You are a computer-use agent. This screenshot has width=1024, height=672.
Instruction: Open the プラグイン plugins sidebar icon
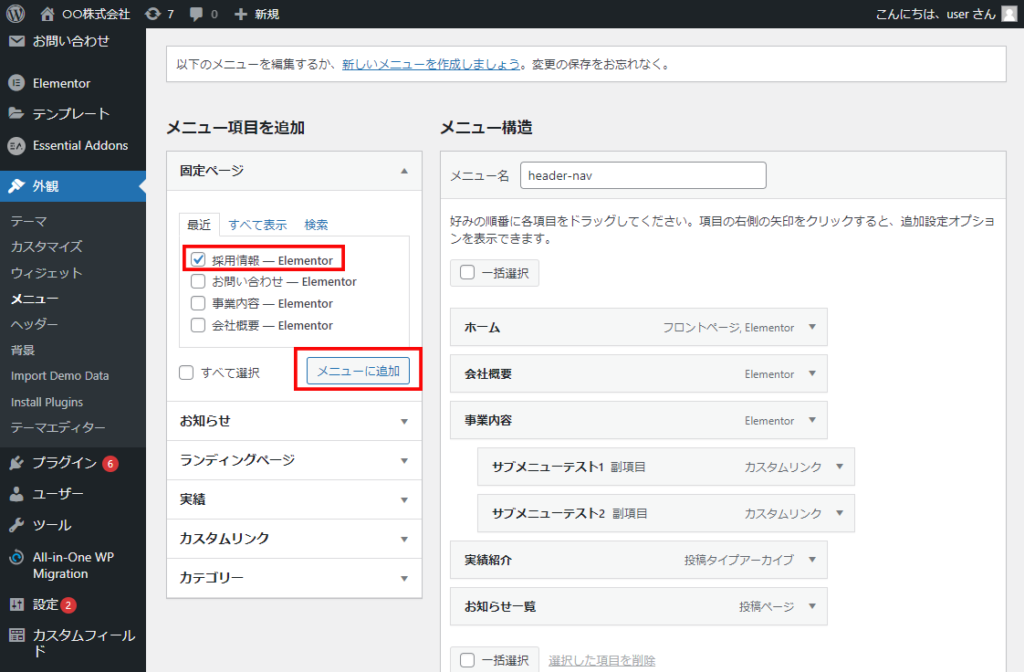(16, 463)
